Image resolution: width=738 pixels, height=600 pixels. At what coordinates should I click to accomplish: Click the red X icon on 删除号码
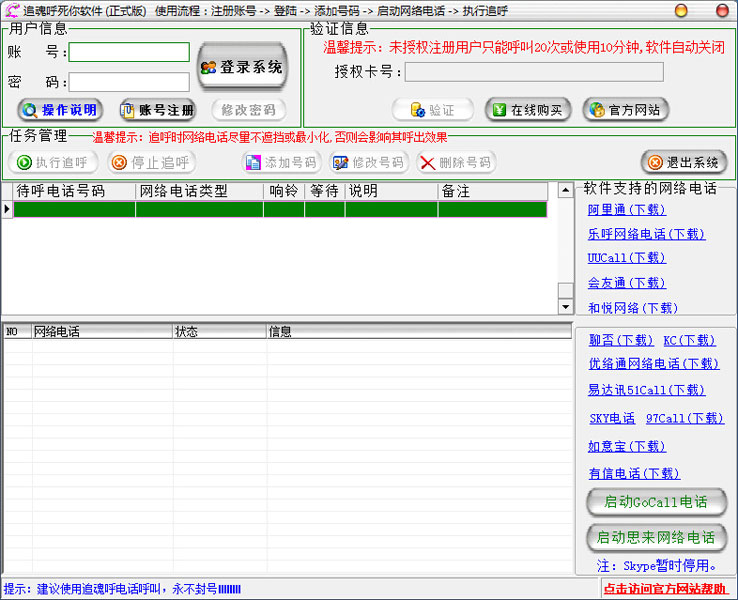pyautogui.click(x=427, y=163)
